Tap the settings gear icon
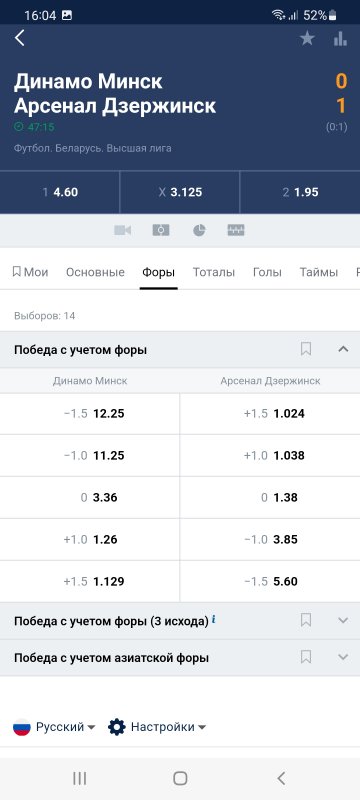Image resolution: width=360 pixels, height=800 pixels. (x=117, y=727)
